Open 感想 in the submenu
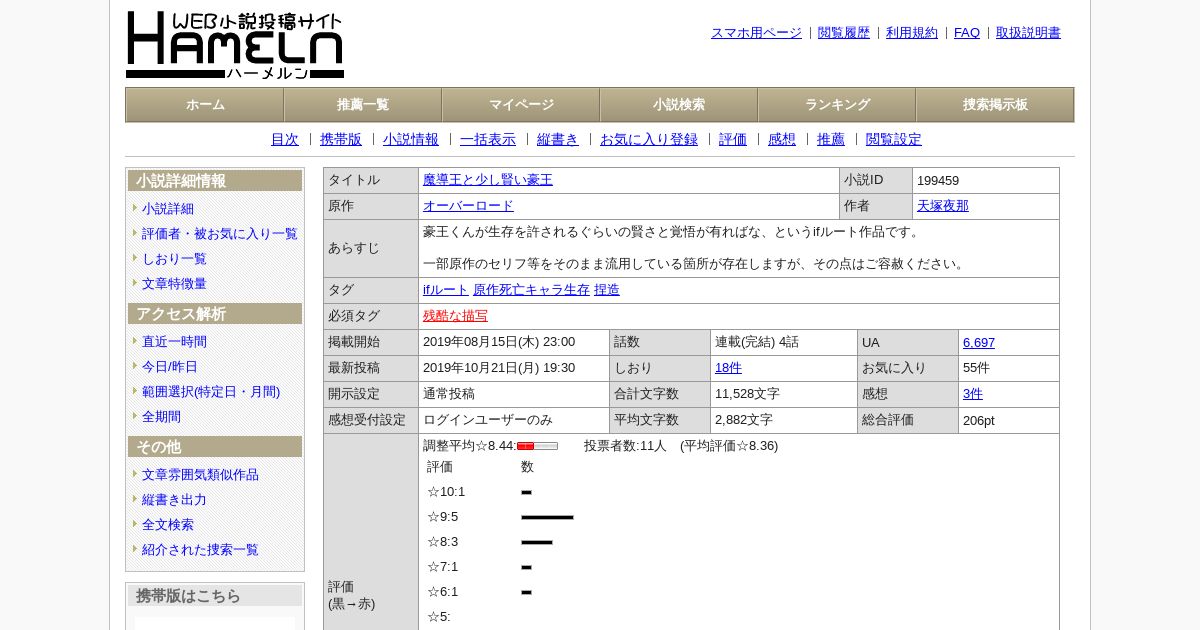 point(782,140)
